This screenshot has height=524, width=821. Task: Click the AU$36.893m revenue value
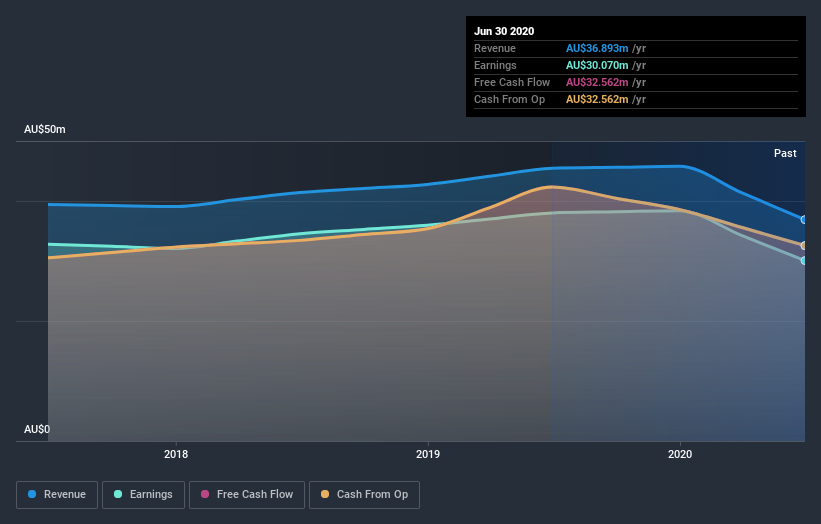click(x=597, y=49)
